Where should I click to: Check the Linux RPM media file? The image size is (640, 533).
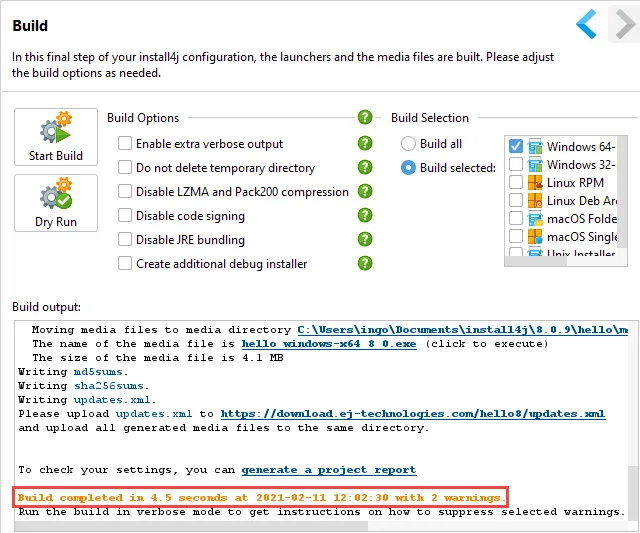tap(516, 183)
